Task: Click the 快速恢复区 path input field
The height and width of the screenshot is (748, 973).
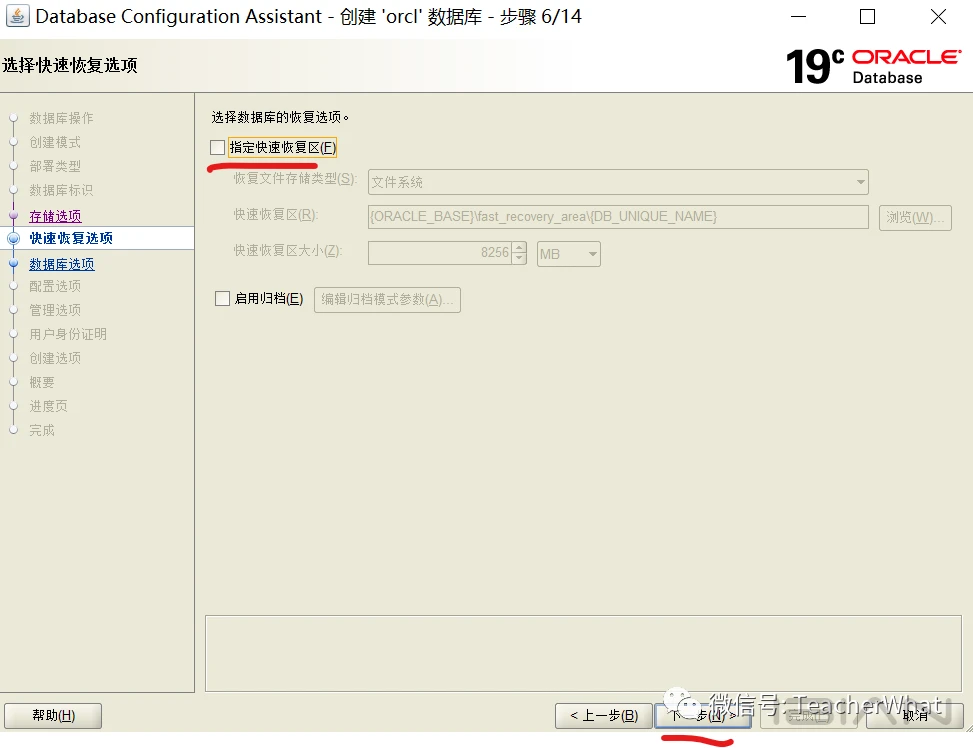Action: click(x=618, y=217)
